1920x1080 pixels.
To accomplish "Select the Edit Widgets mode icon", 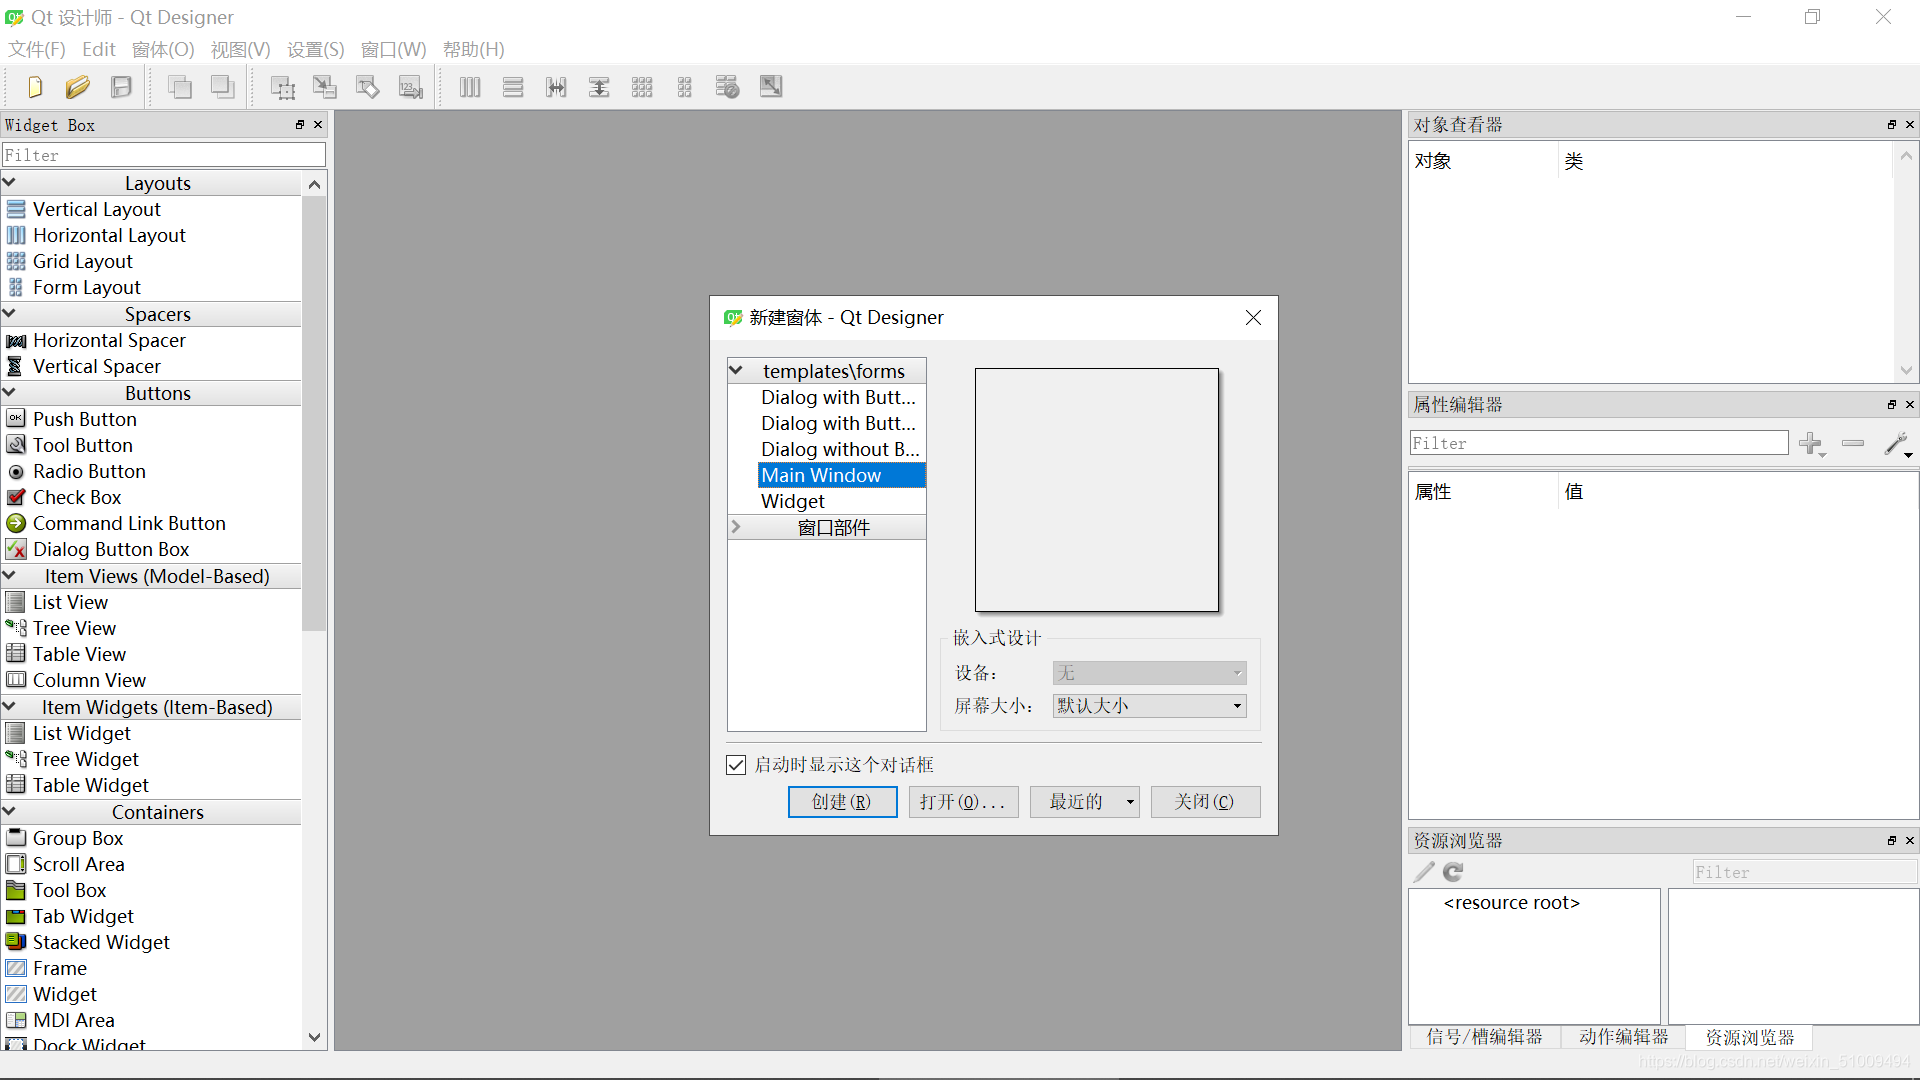I will tap(283, 87).
